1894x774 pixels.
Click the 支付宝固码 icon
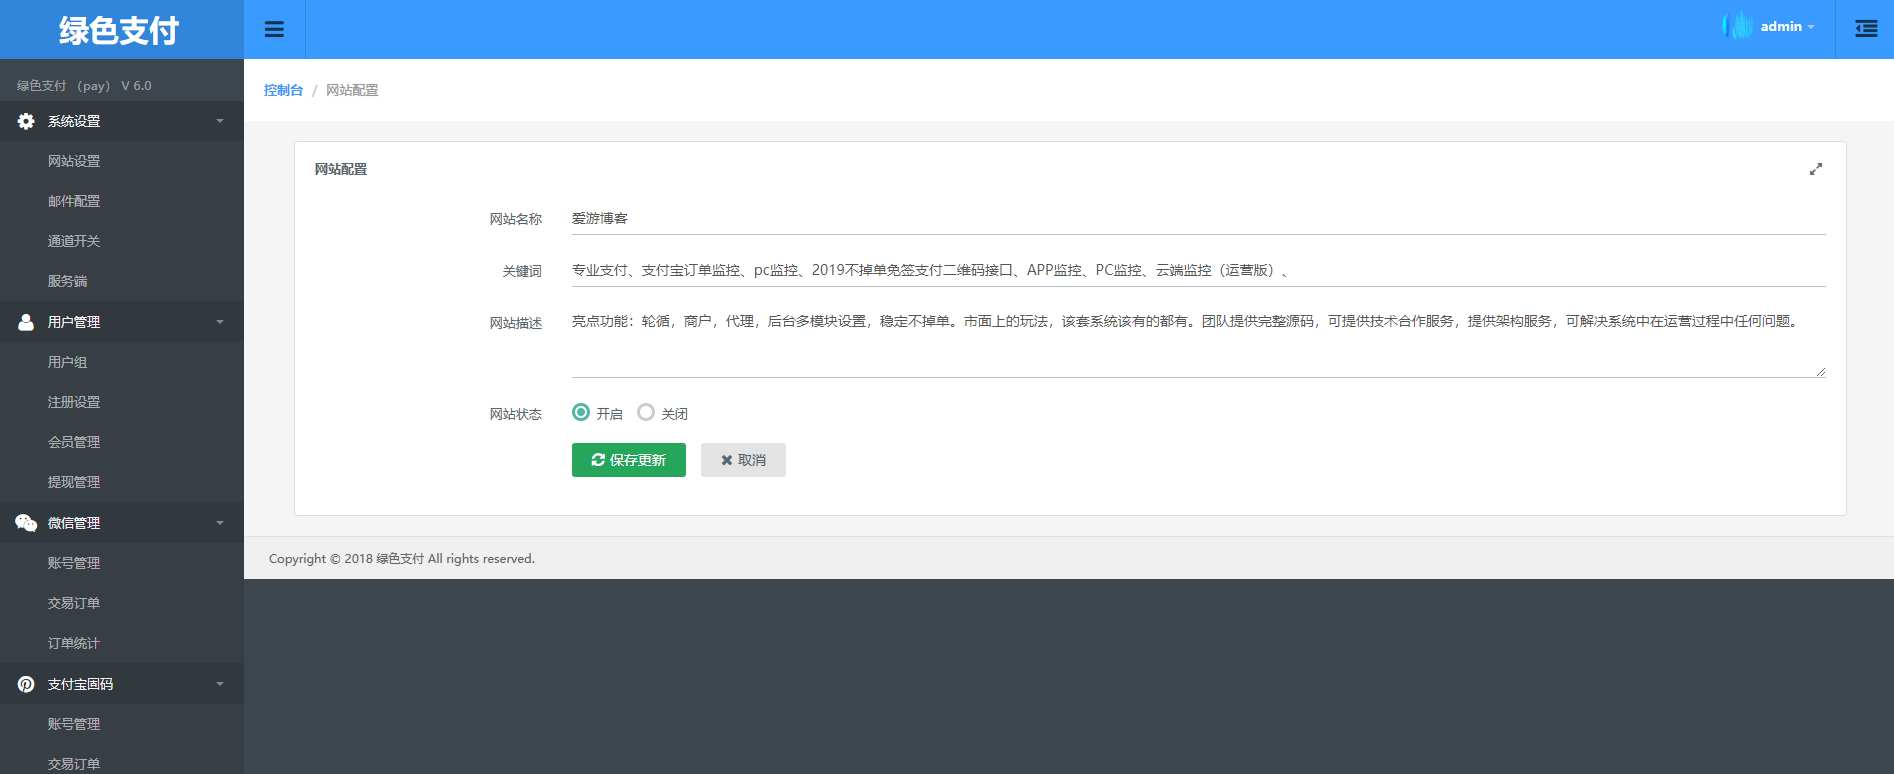(26, 684)
